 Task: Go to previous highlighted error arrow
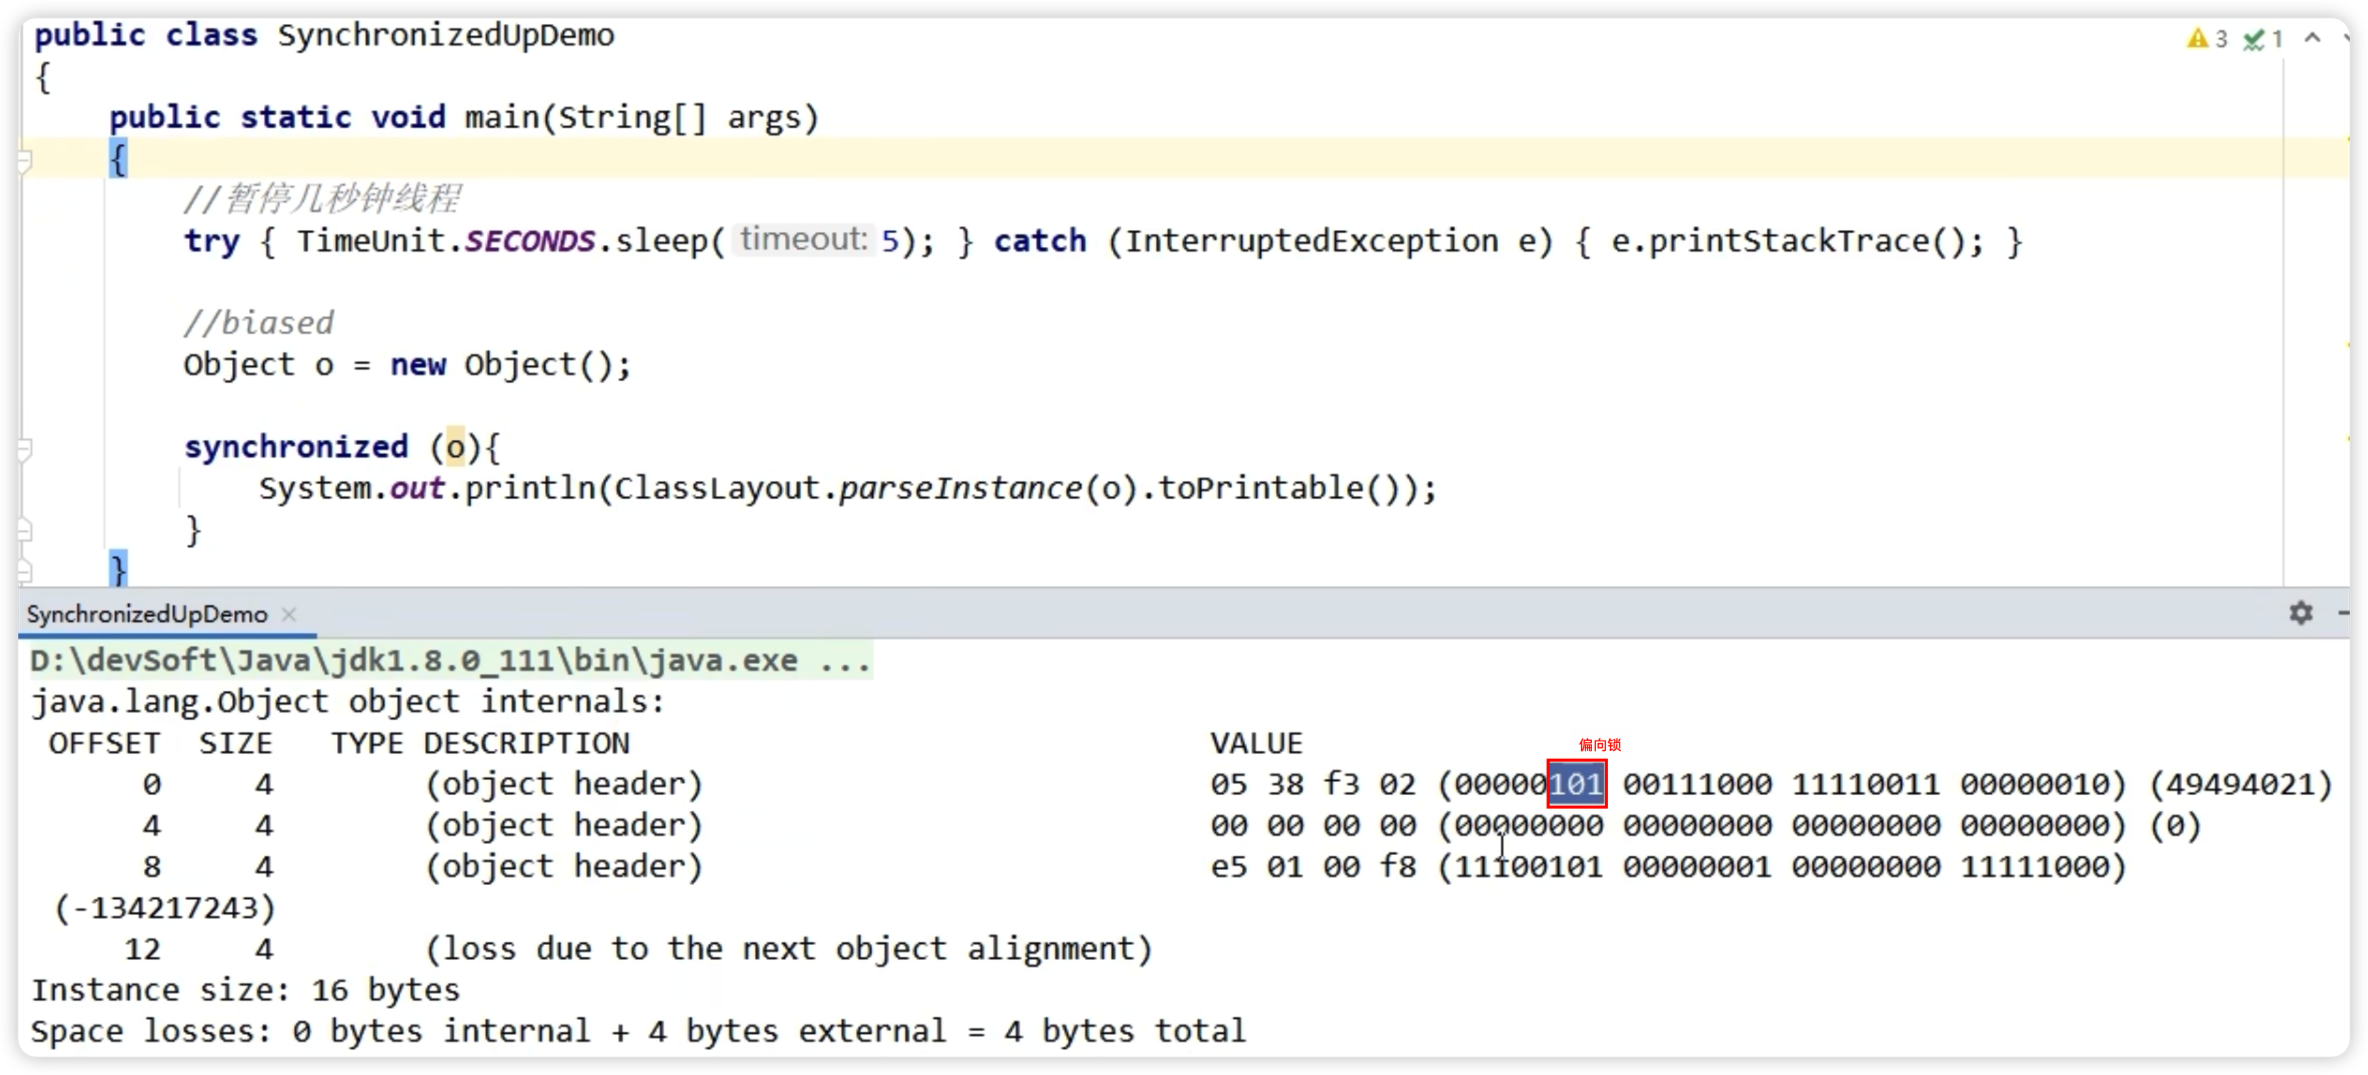2312,38
